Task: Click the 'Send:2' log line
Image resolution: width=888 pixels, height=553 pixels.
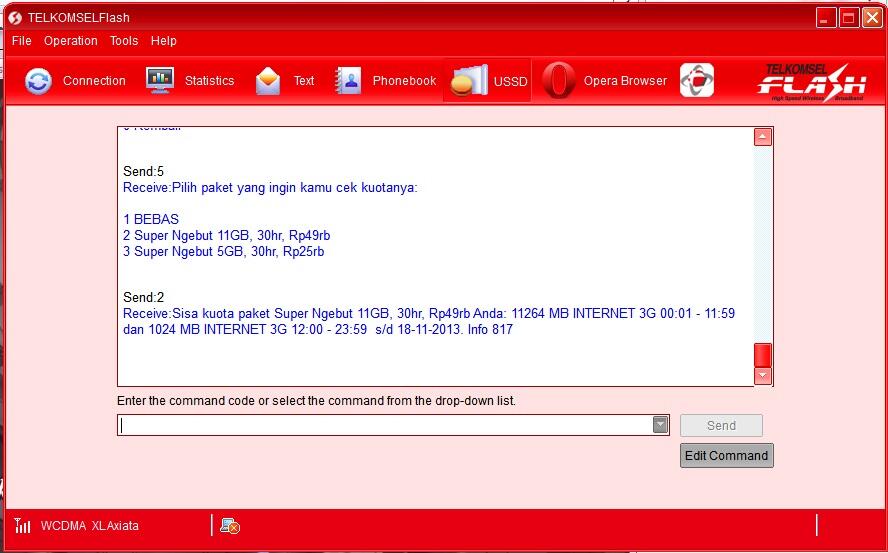Action: tap(143, 297)
